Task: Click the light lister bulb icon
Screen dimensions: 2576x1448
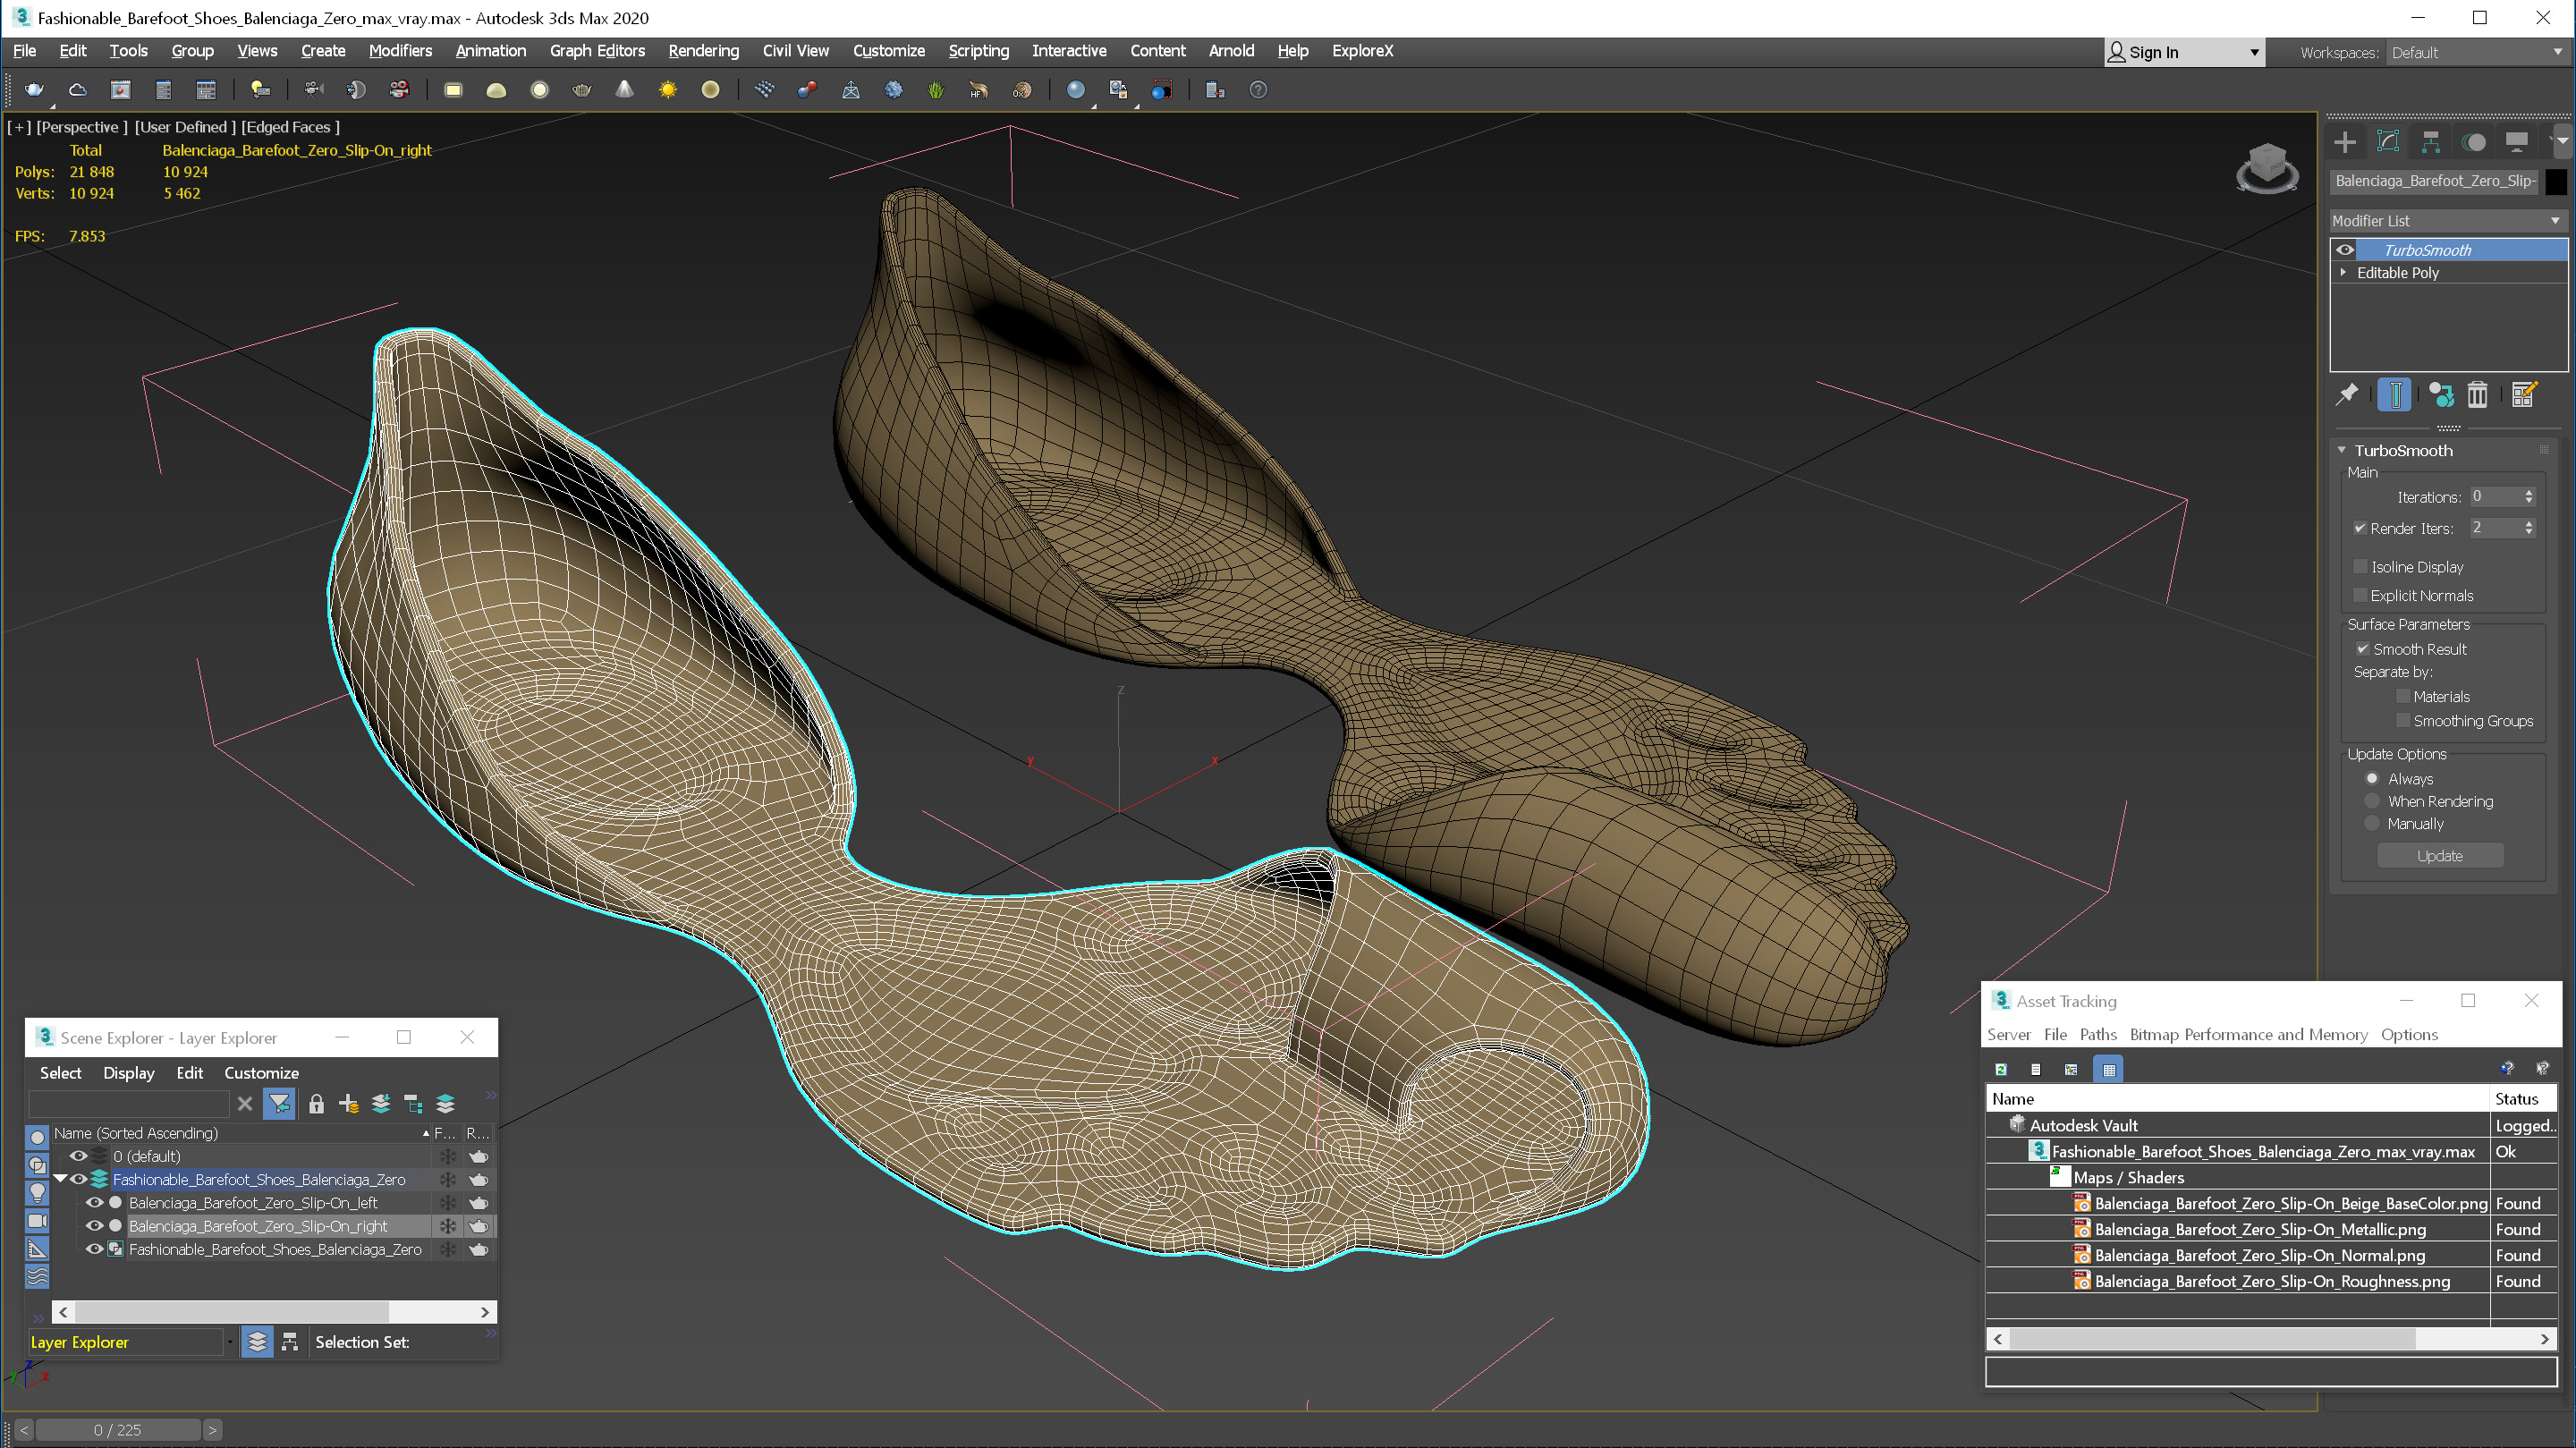Action: [x=260, y=90]
